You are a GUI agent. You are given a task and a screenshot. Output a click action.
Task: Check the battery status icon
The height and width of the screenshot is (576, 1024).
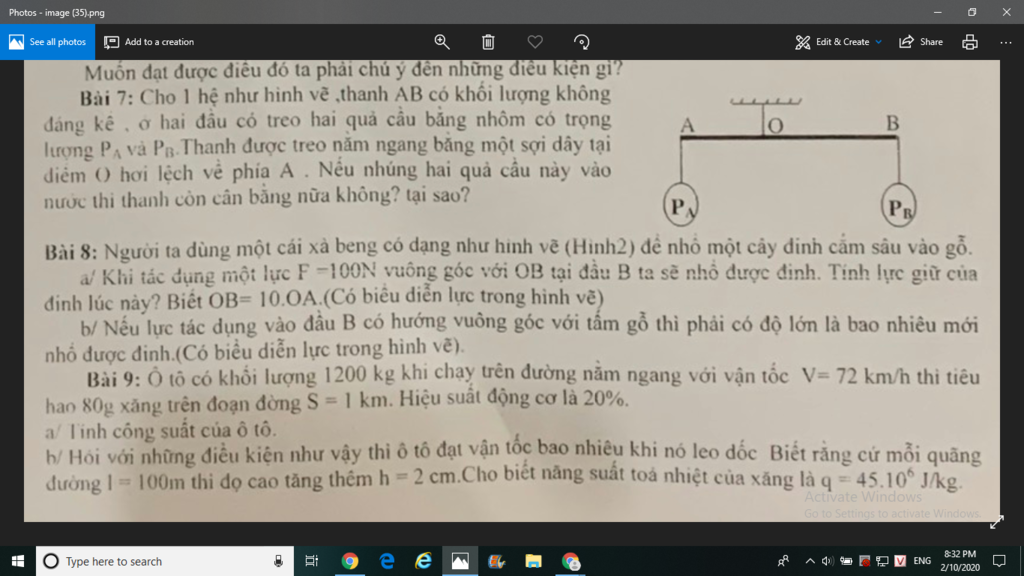pos(846,561)
